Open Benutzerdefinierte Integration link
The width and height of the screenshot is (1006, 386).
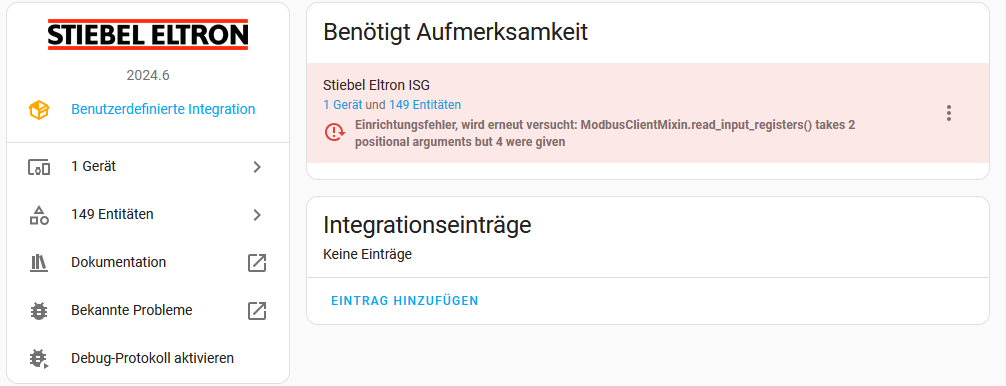coord(163,109)
